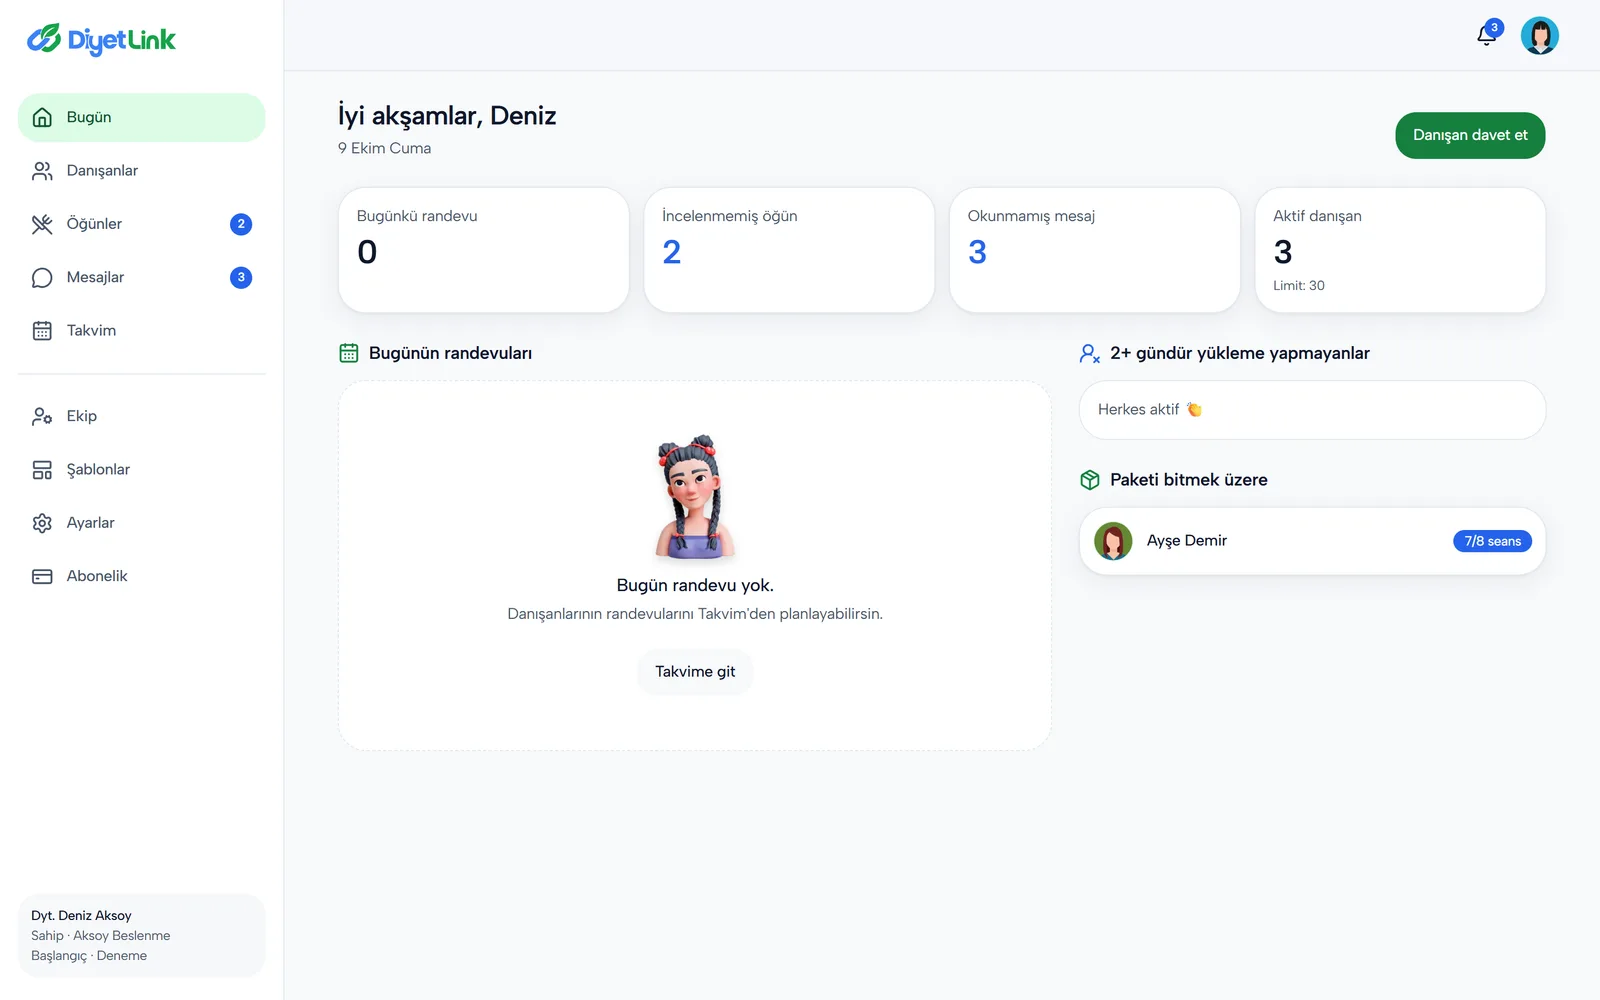The width and height of the screenshot is (1600, 1000).
Task: Click the İyi akşamlar, Deniz heading
Action: click(x=447, y=115)
